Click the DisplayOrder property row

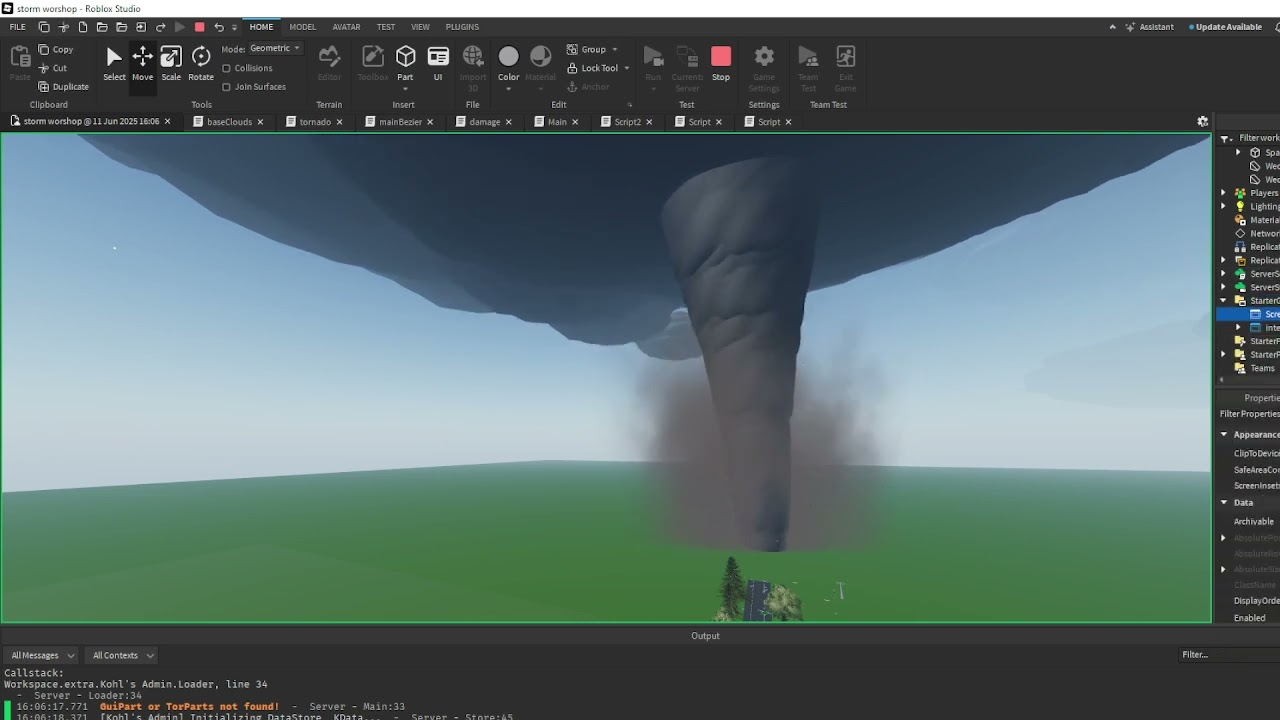coord(1248,601)
